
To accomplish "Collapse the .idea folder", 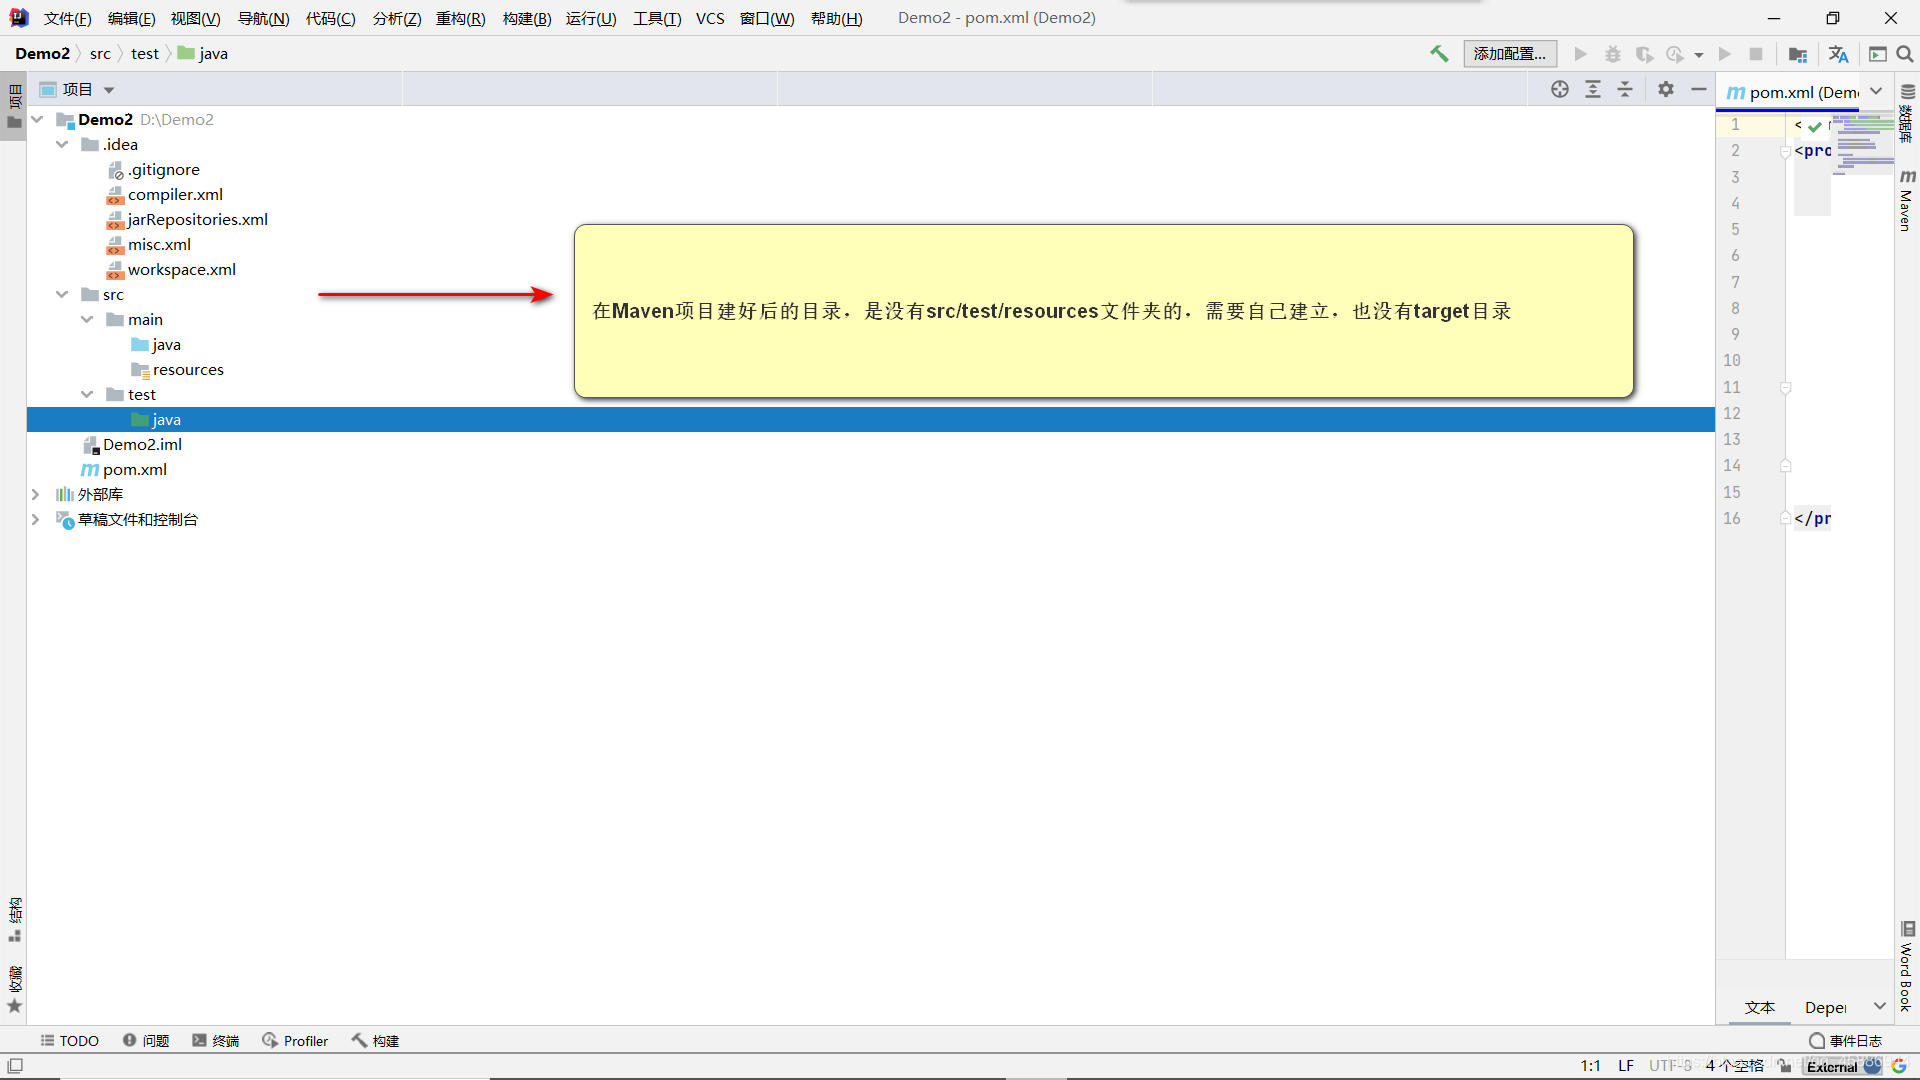I will [63, 144].
